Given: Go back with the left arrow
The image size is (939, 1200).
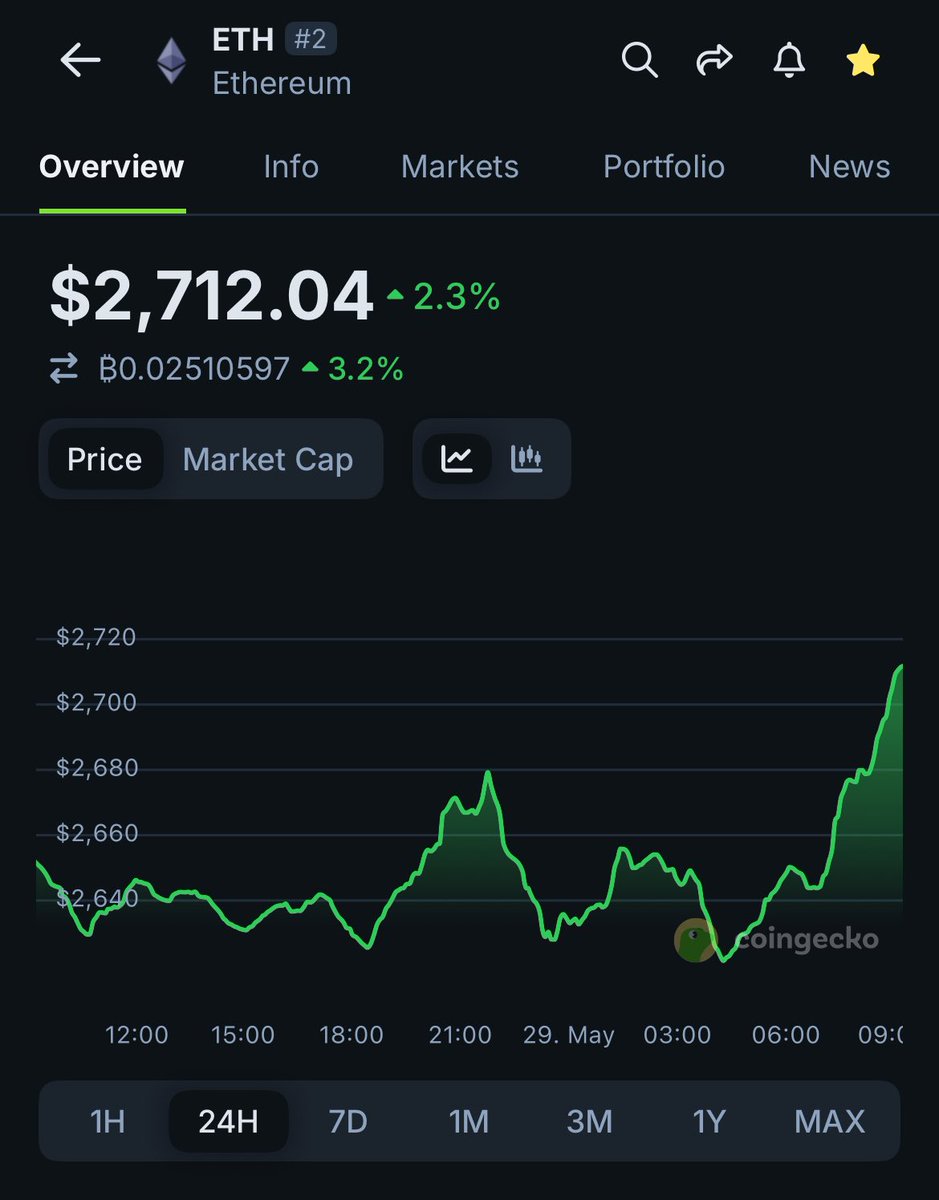Looking at the screenshot, I should coord(80,61).
